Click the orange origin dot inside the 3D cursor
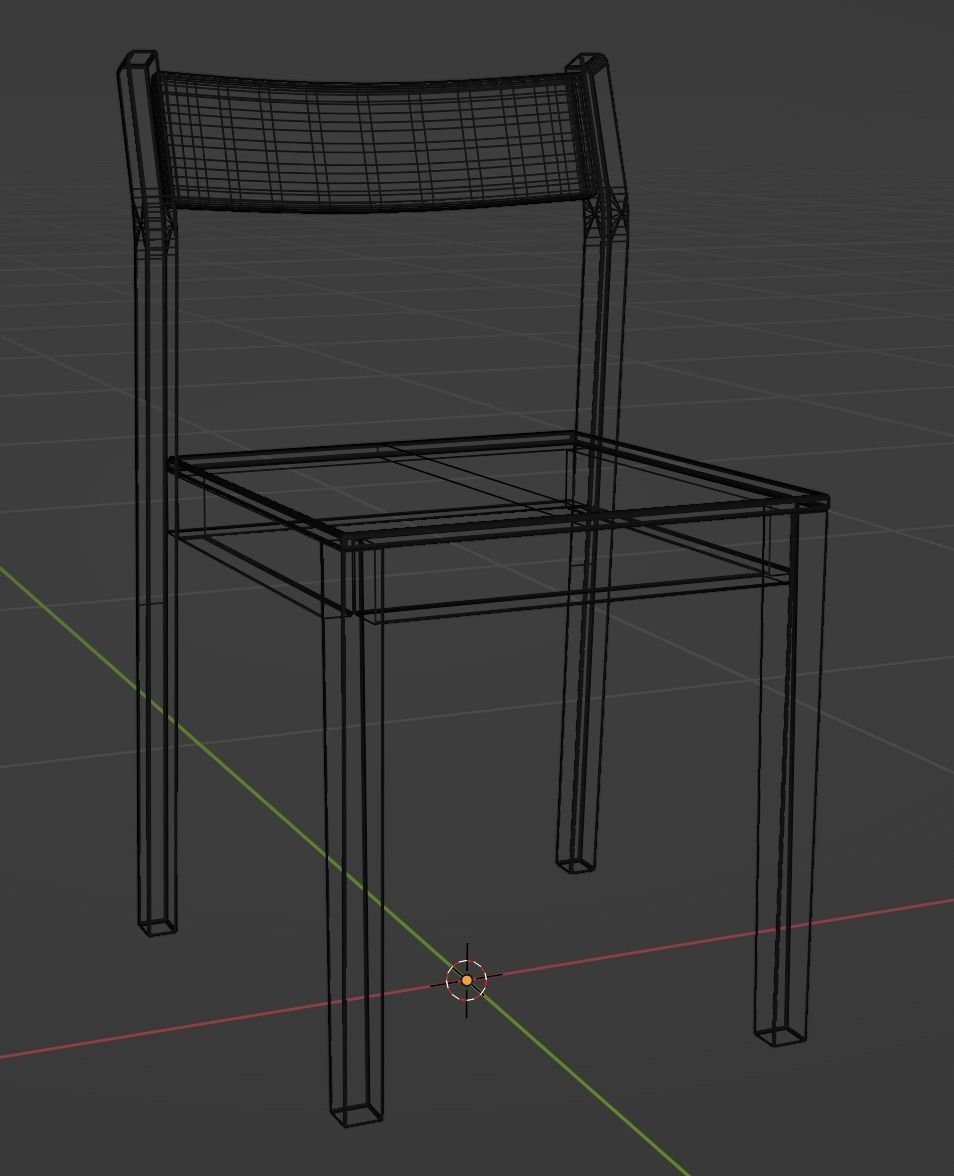The image size is (954, 1176). pyautogui.click(x=467, y=980)
